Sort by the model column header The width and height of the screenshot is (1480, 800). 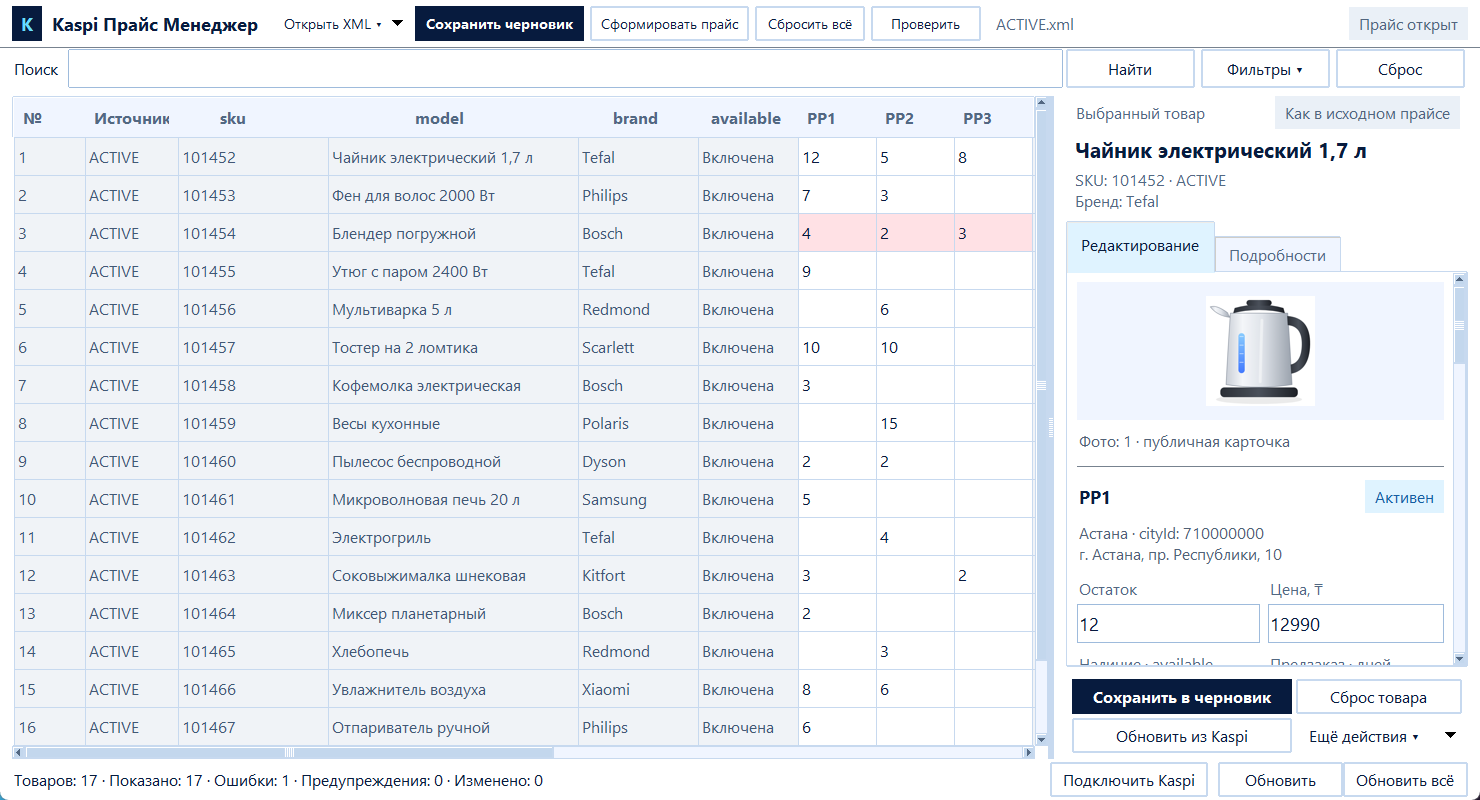(x=440, y=119)
